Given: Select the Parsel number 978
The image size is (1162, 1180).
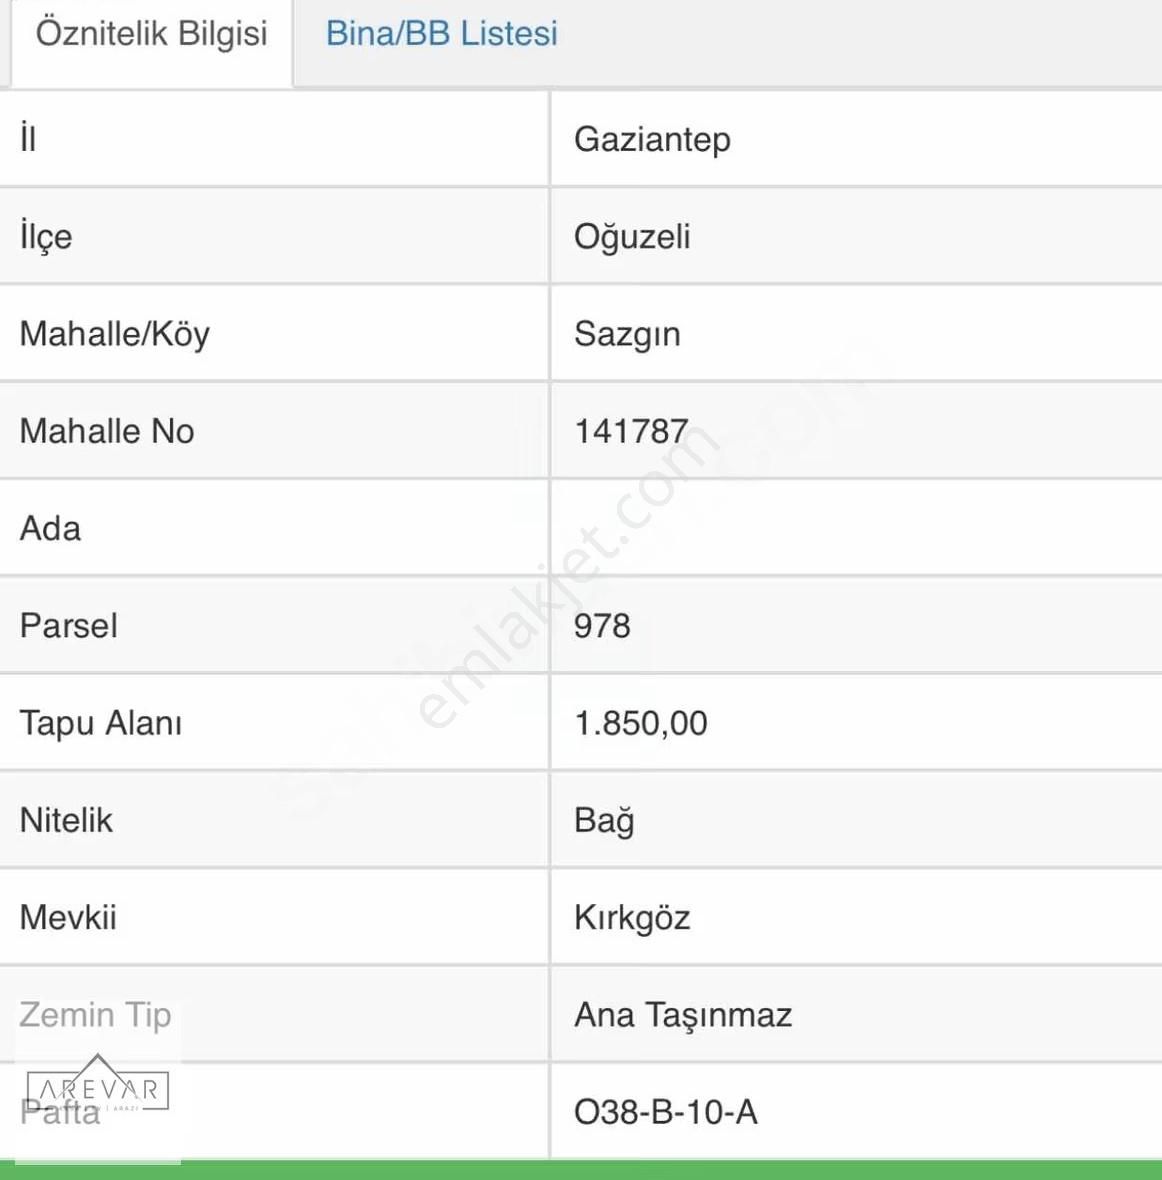Looking at the screenshot, I should point(602,626).
